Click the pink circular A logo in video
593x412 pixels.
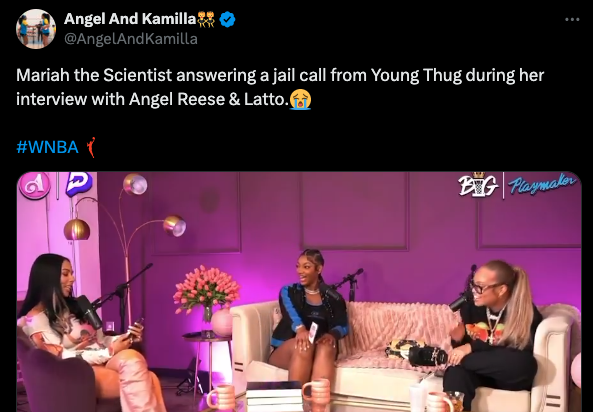34,185
